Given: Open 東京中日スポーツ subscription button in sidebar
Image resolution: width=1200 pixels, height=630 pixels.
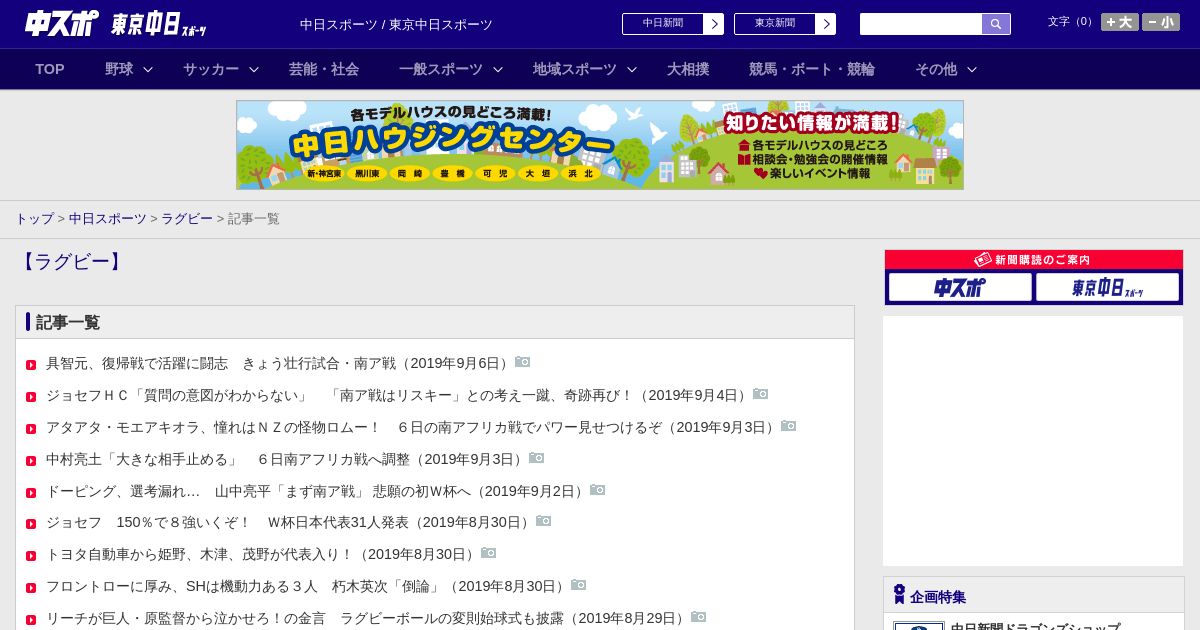Looking at the screenshot, I should coord(1107,287).
